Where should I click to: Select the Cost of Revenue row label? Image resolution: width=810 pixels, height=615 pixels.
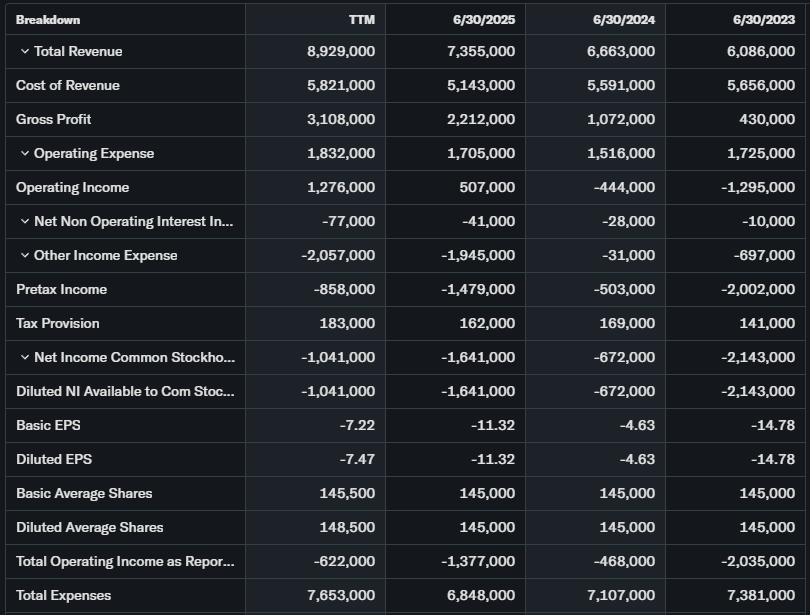(68, 86)
